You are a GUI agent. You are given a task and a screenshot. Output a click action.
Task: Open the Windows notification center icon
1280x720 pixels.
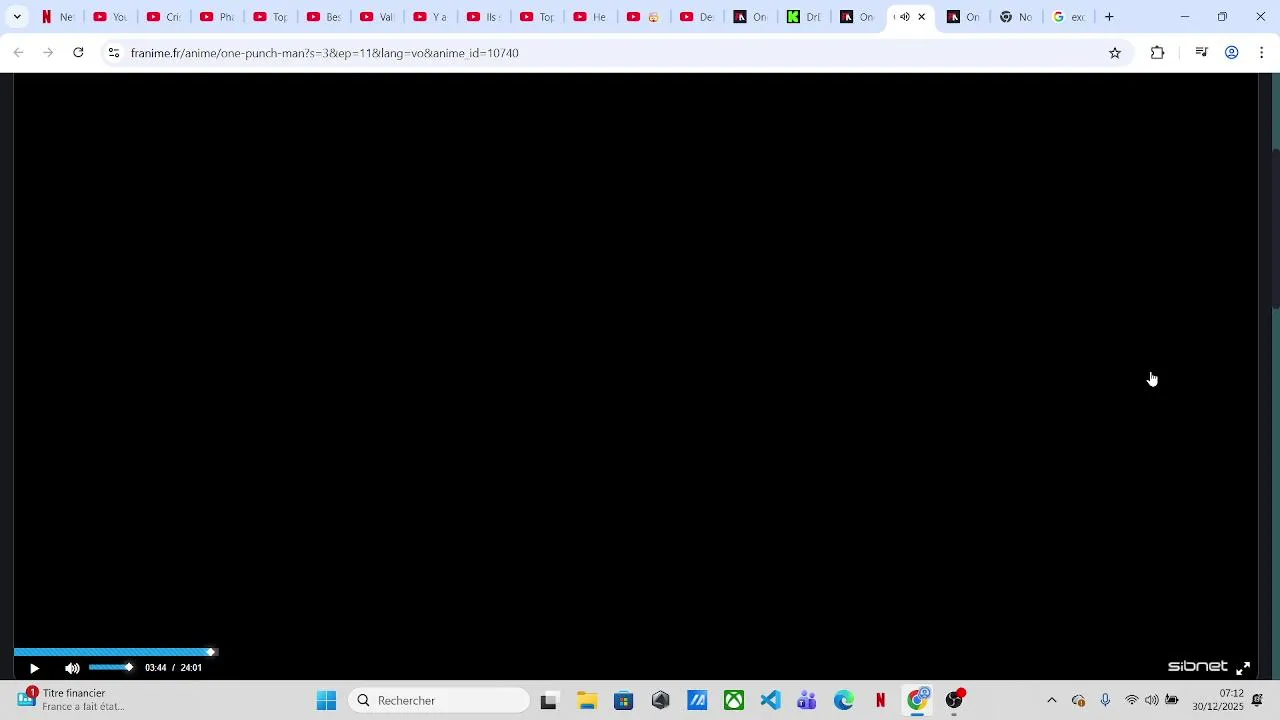click(x=1258, y=700)
